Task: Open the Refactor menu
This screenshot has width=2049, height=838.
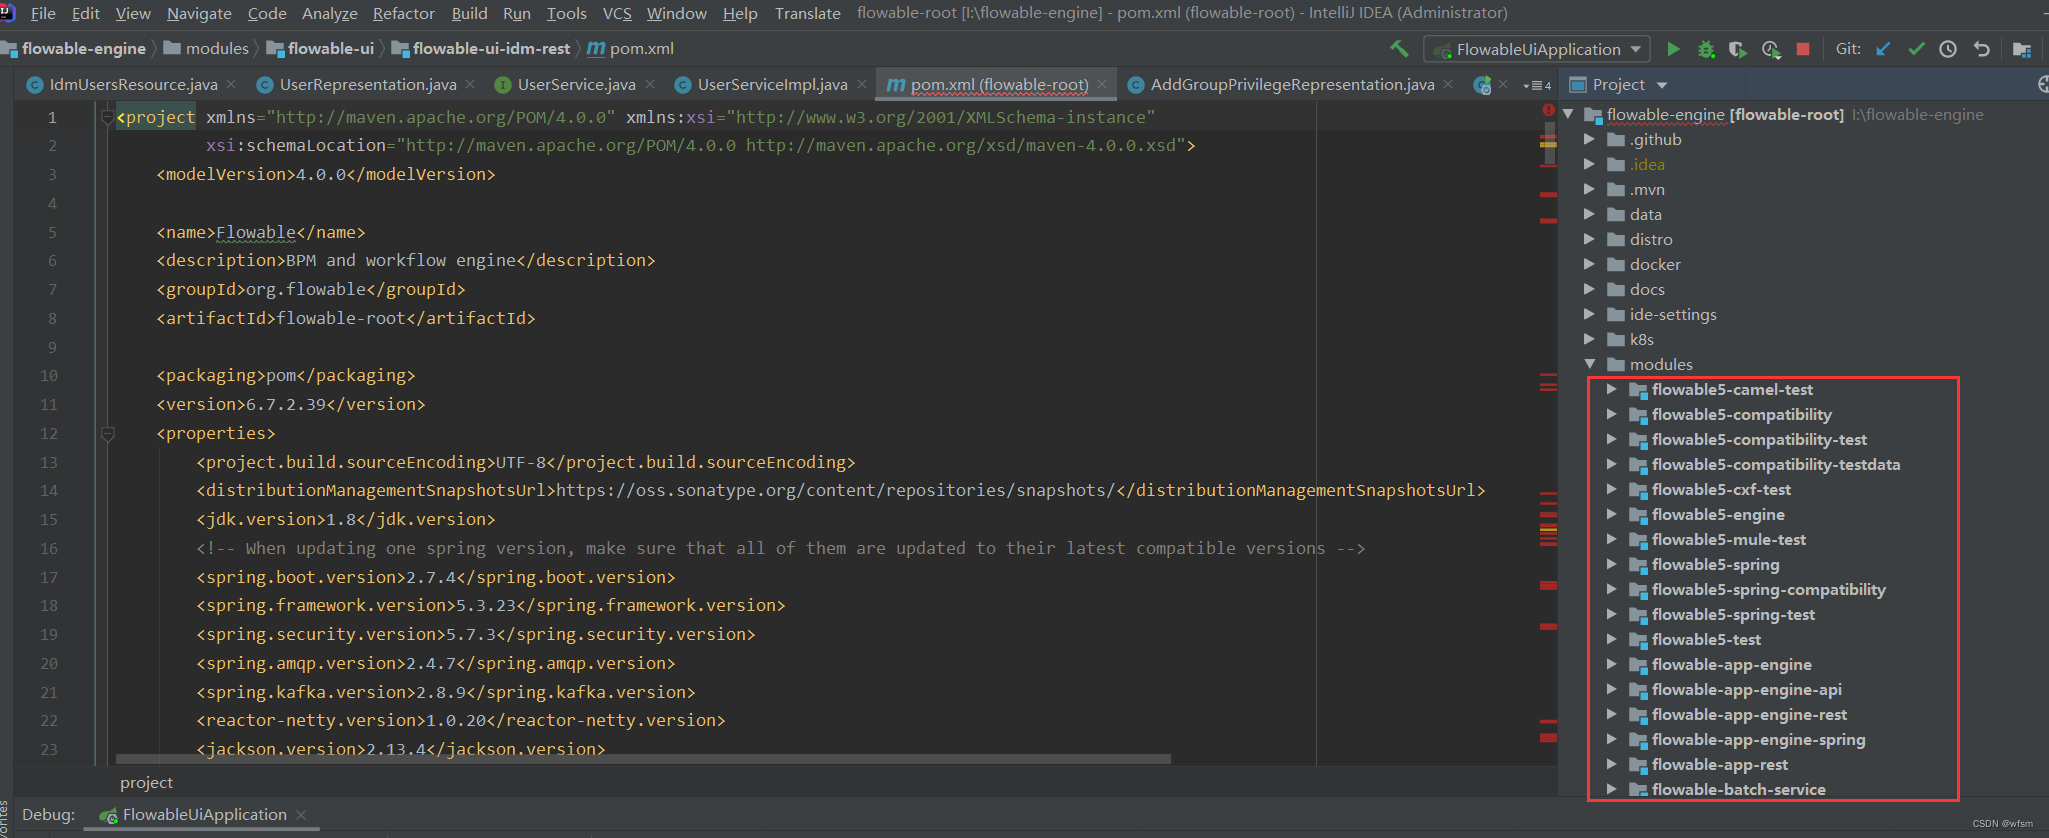Action: click(x=403, y=13)
